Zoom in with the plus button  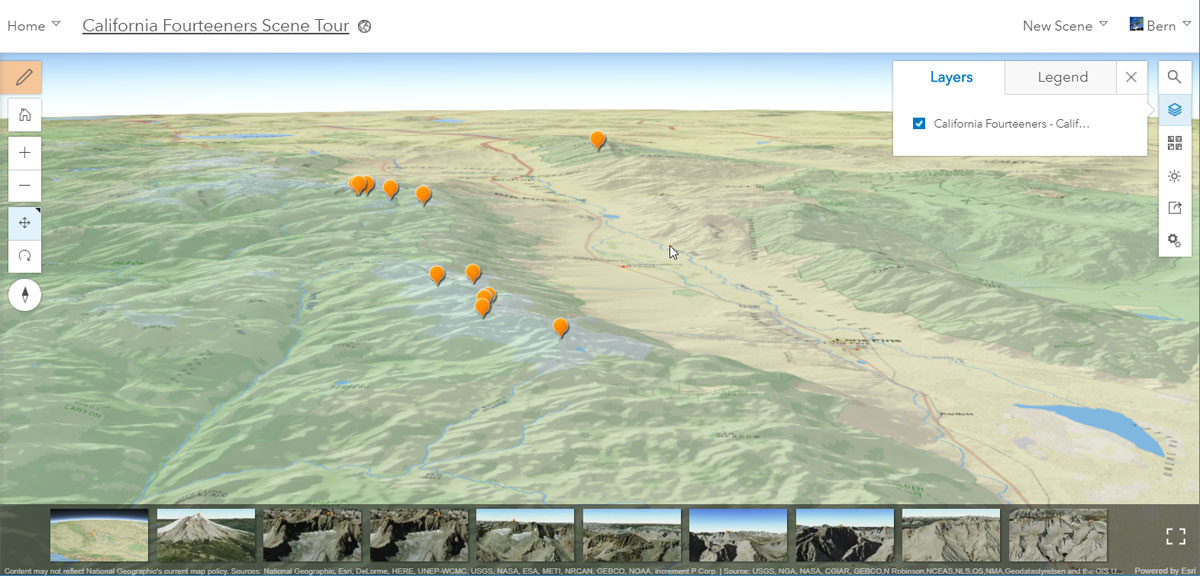(x=24, y=153)
